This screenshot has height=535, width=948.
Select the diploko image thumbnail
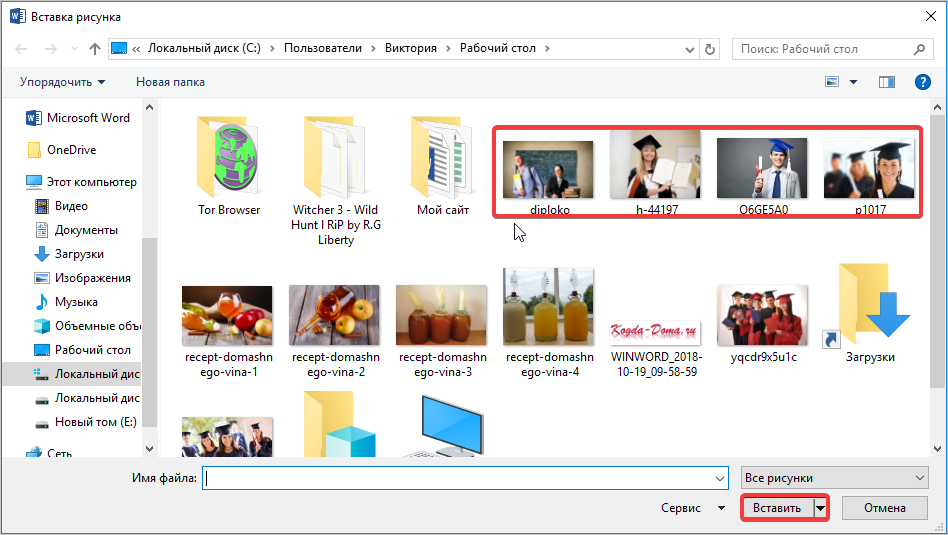click(548, 171)
